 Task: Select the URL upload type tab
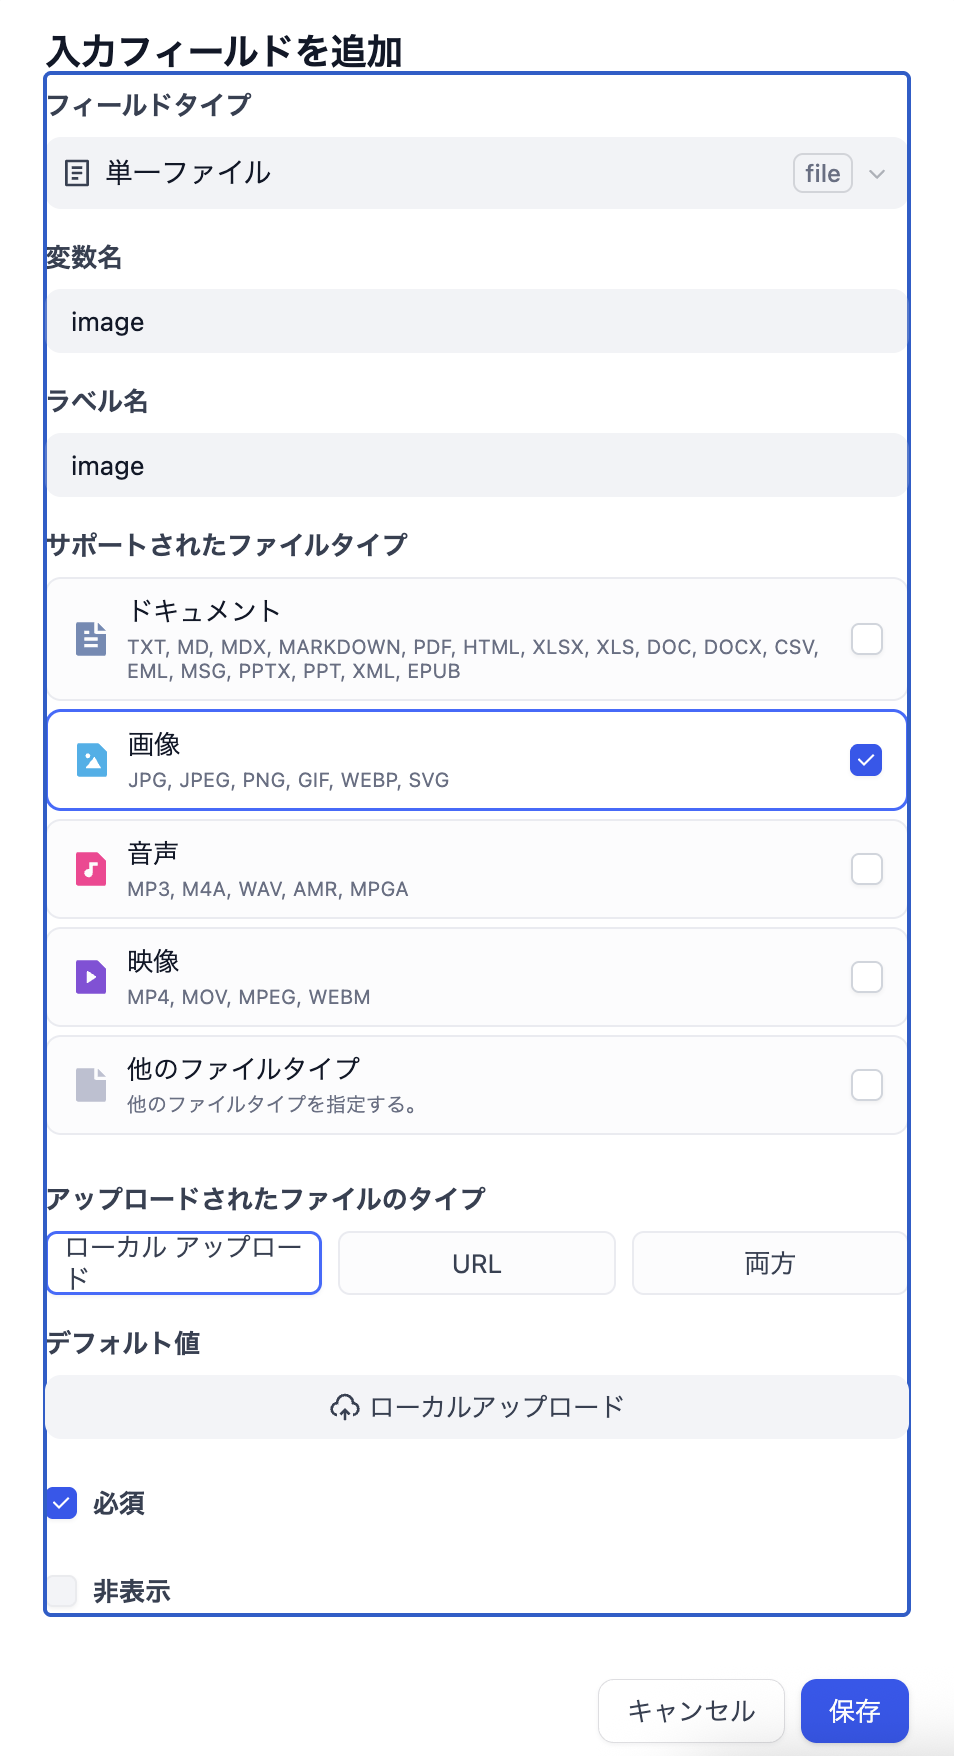pos(476,1263)
